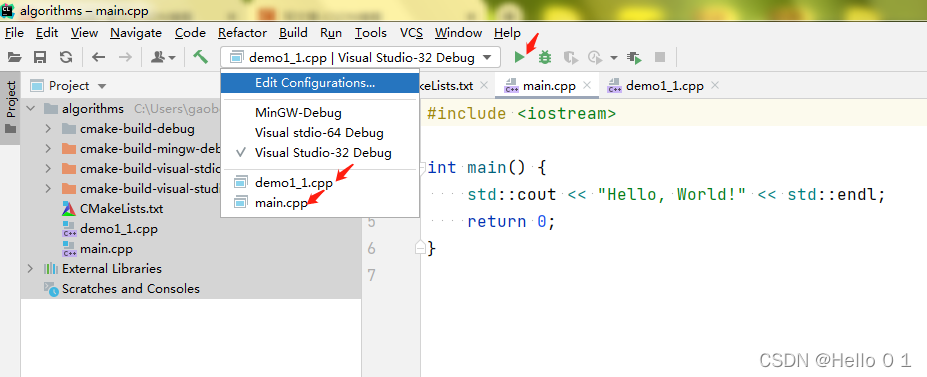
Task: Click the "Hello, World!" string literal
Action: pos(672,194)
